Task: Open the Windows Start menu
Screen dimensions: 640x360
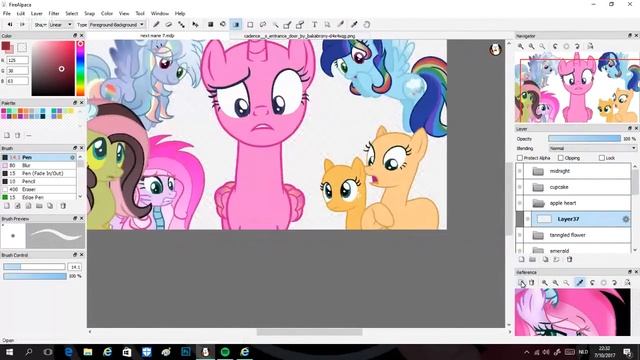Action: (9, 351)
